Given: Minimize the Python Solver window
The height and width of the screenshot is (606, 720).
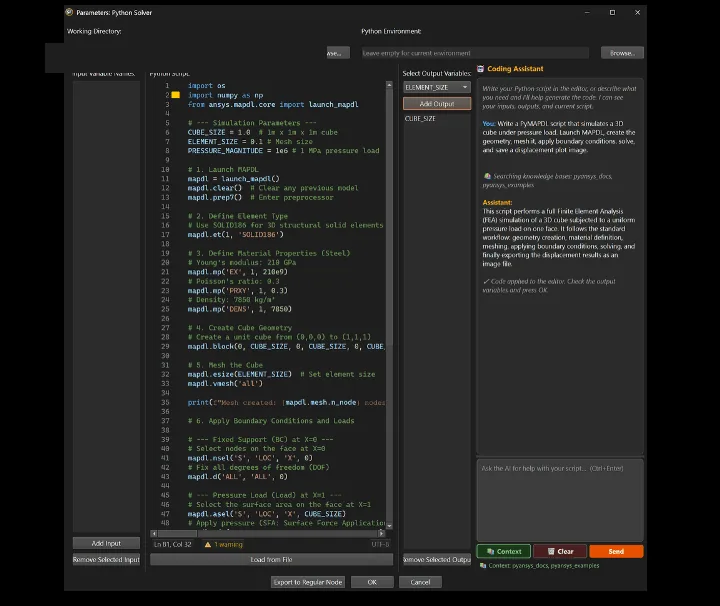Looking at the screenshot, I should click(x=587, y=12).
